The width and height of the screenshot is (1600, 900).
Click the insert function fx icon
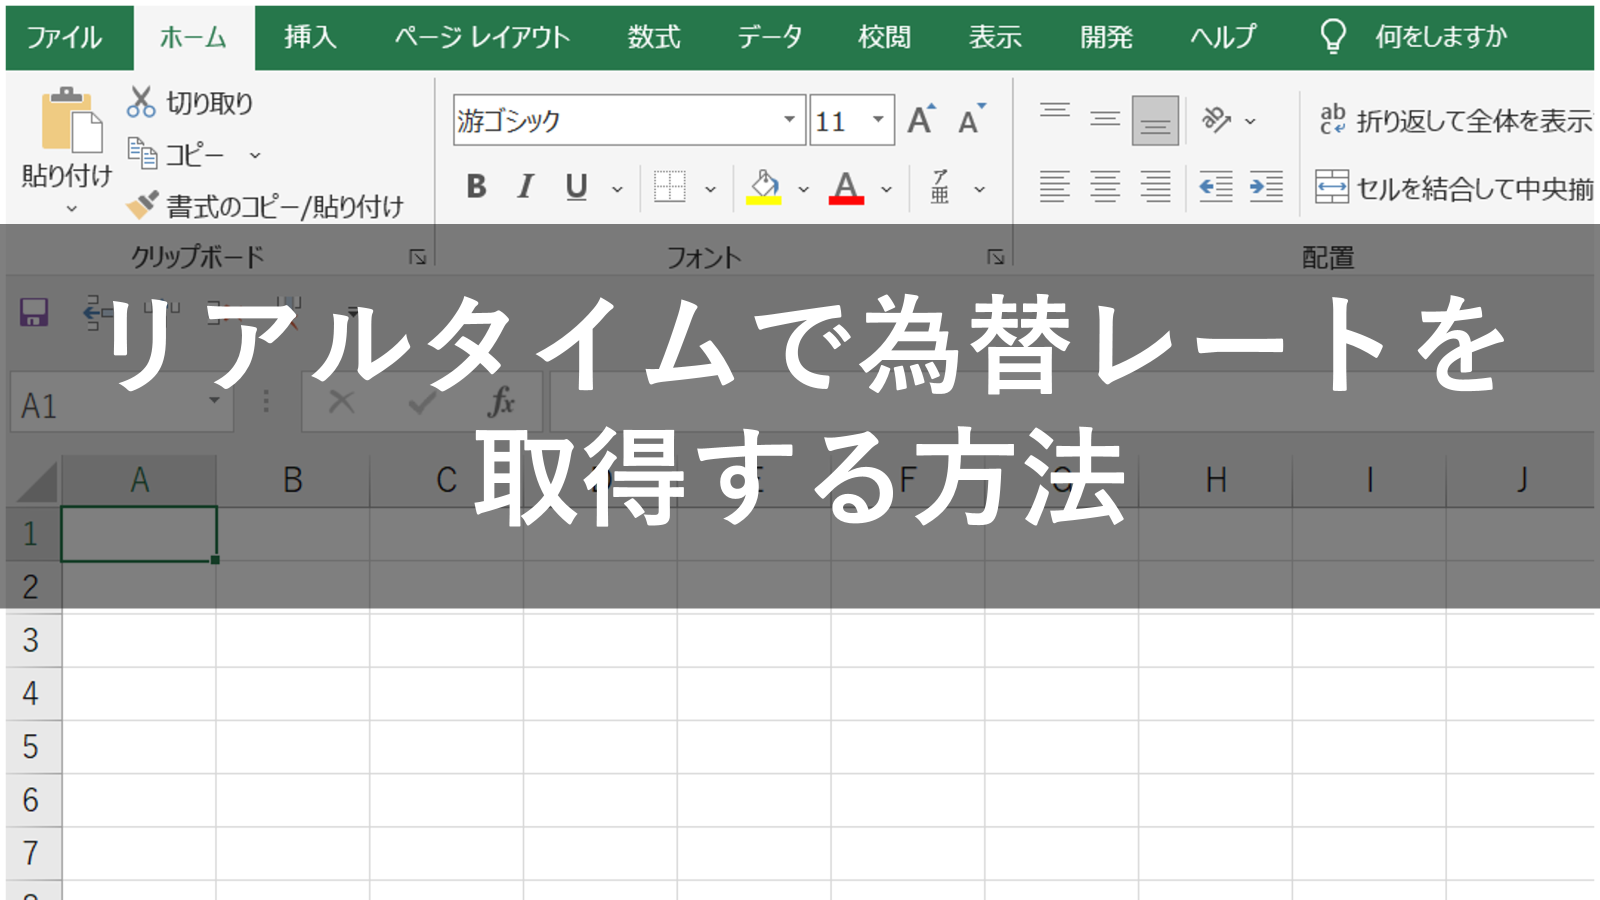pyautogui.click(x=501, y=403)
